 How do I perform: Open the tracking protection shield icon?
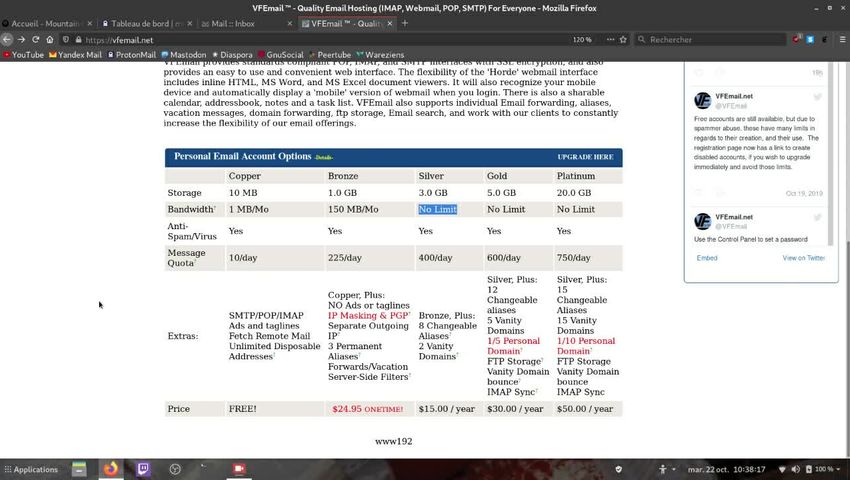coord(66,40)
